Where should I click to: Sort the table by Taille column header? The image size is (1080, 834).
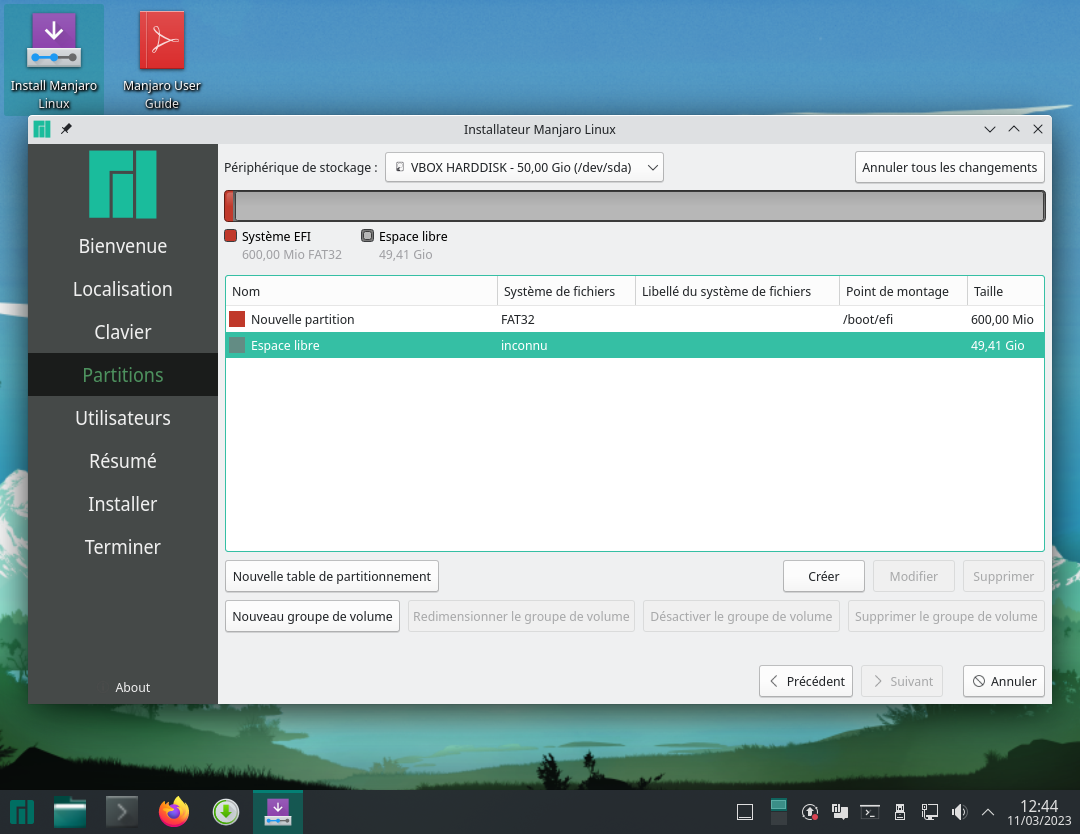pyautogui.click(x=1004, y=291)
